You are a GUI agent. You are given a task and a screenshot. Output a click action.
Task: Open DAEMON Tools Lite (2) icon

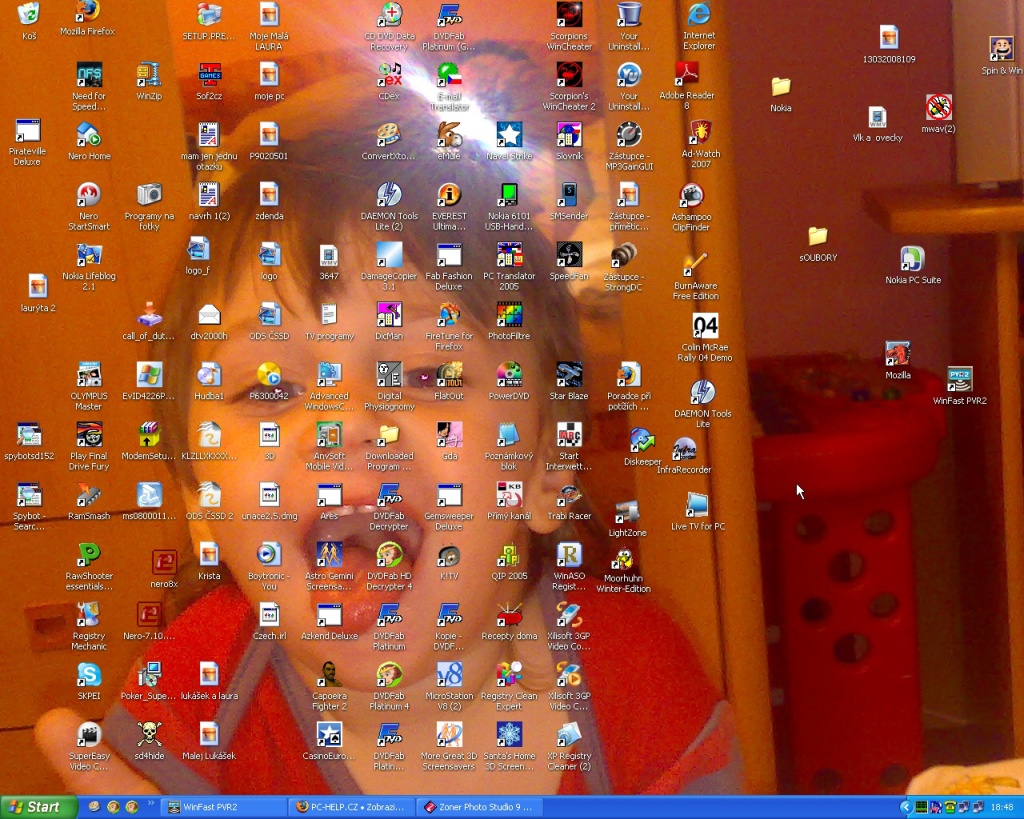[389, 206]
